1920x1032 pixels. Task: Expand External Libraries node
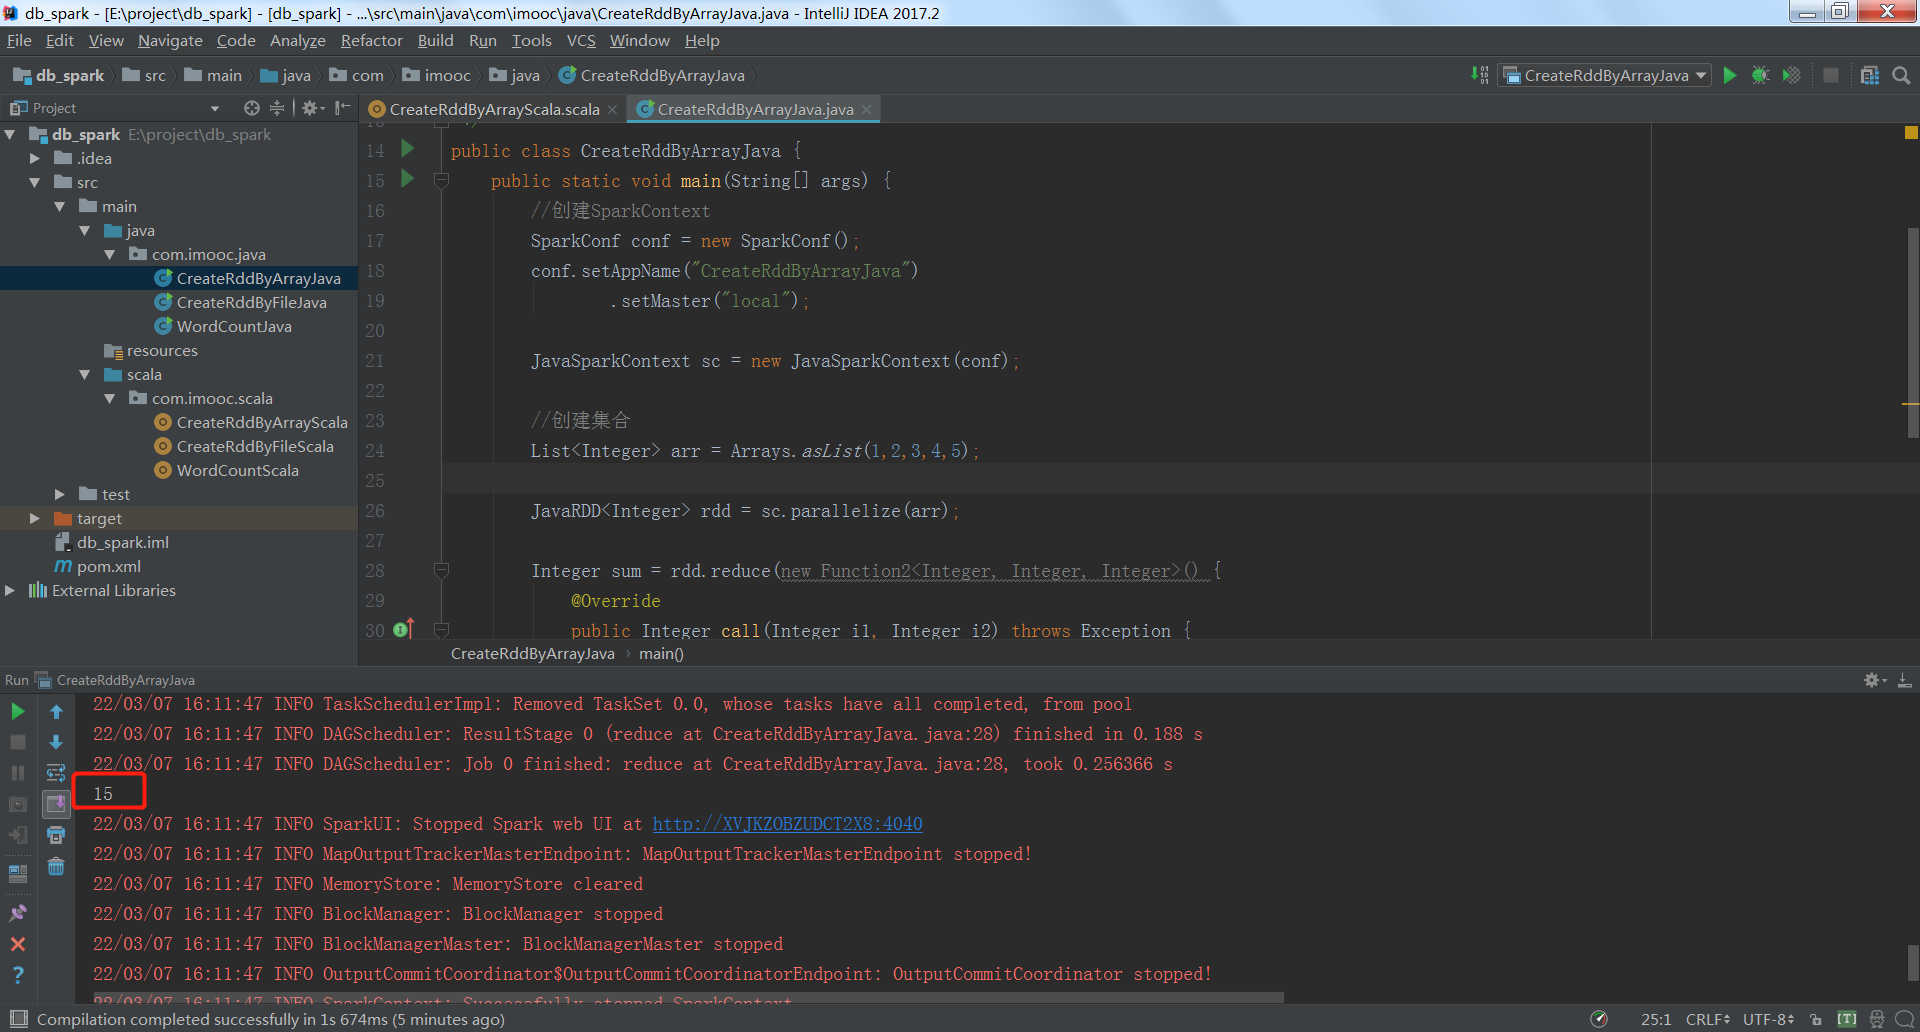point(10,590)
